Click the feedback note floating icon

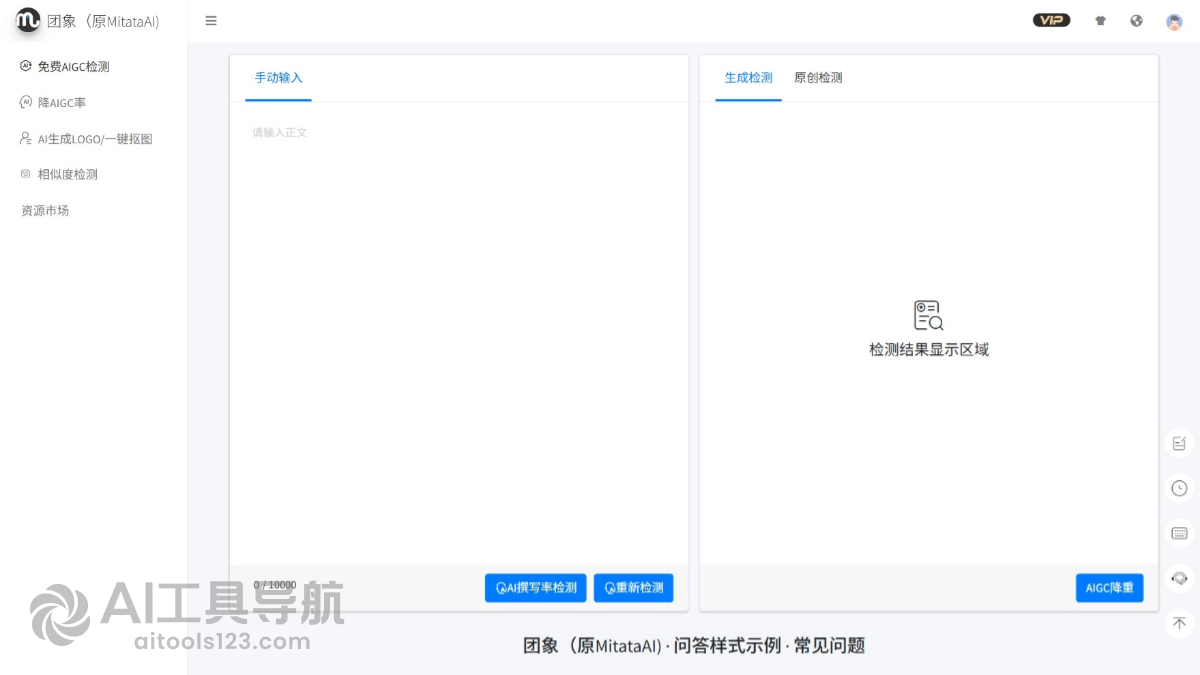point(1179,443)
